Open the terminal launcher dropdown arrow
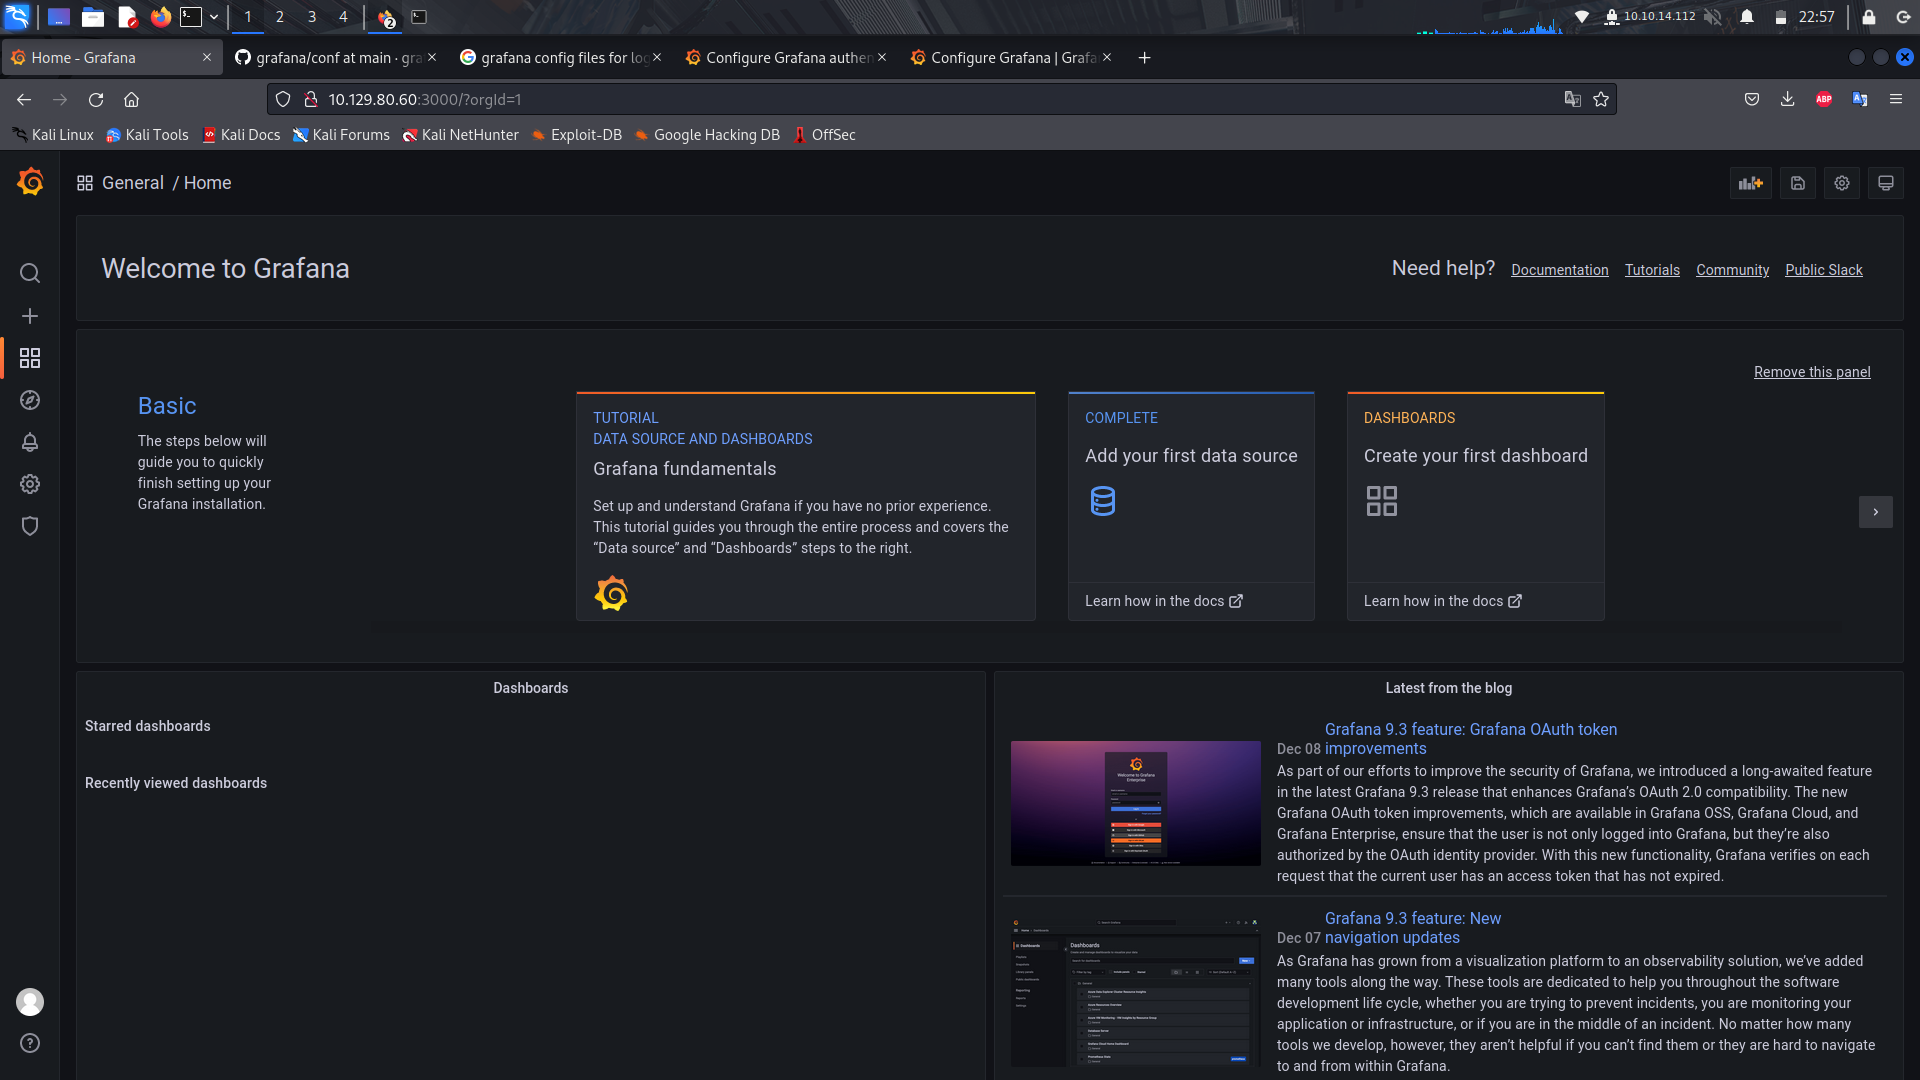This screenshot has width=1920, height=1080. click(x=214, y=17)
